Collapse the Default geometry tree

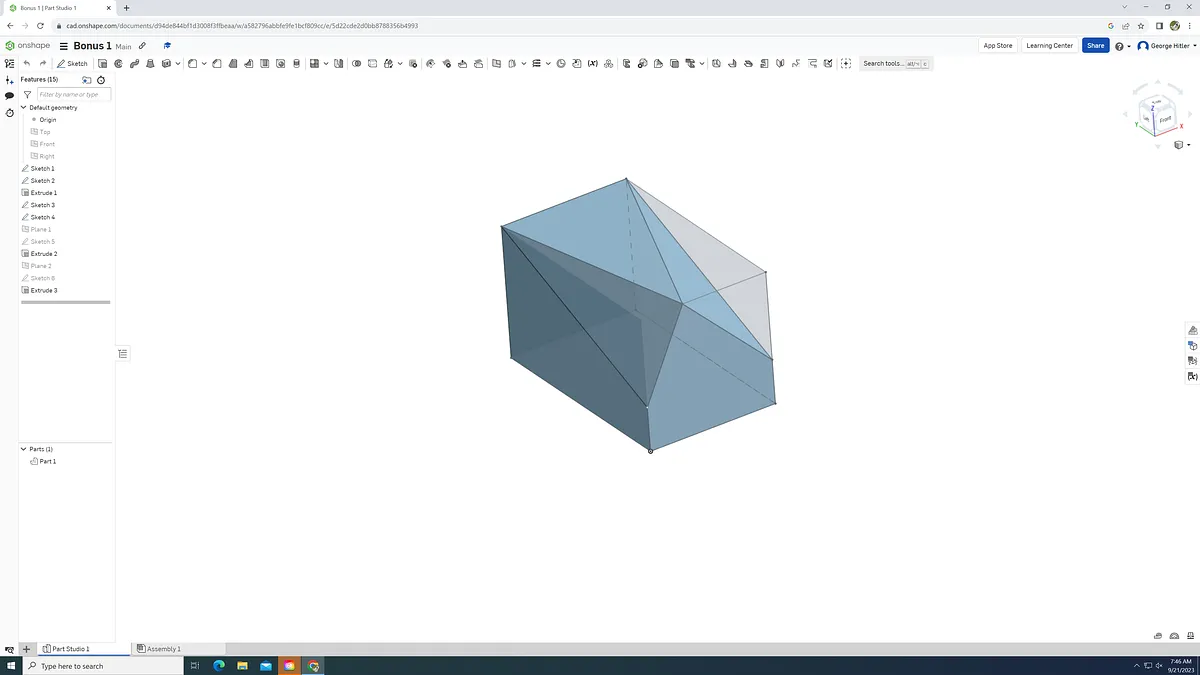24,108
